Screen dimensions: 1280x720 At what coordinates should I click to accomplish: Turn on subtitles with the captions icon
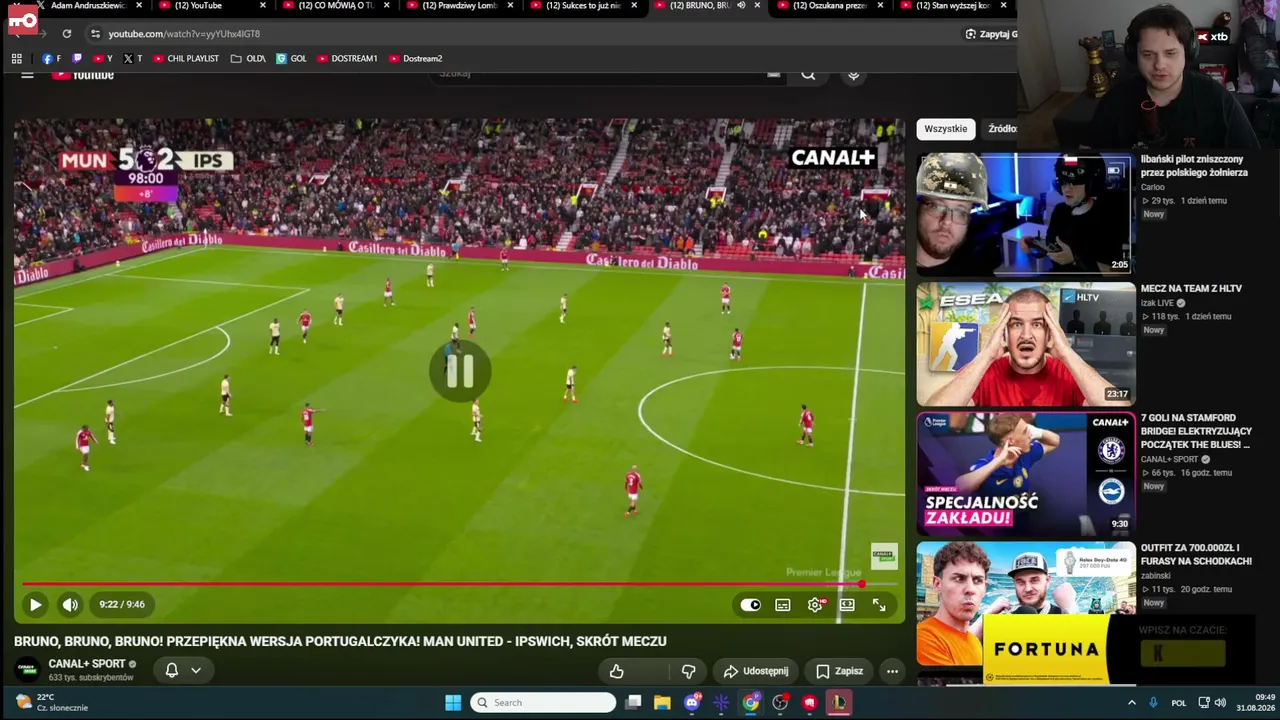pos(783,604)
